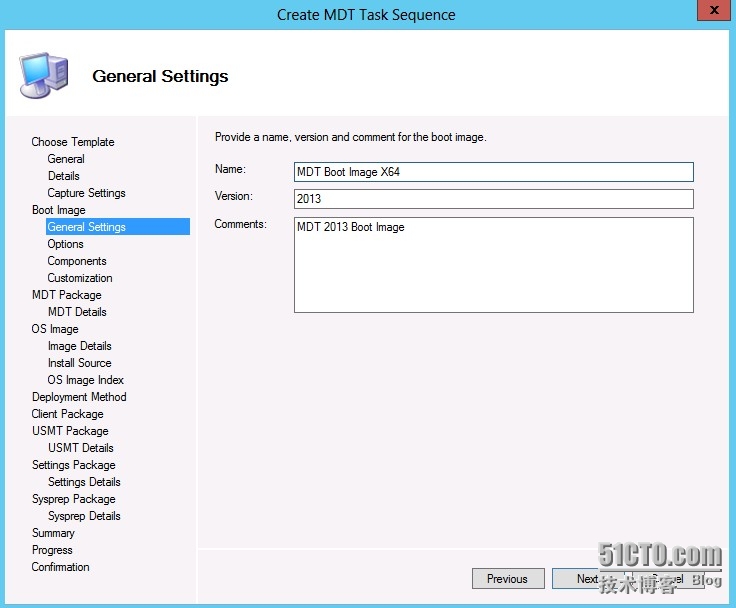Select USMT Details step
Viewport: 736px width, 608px height.
(81, 448)
